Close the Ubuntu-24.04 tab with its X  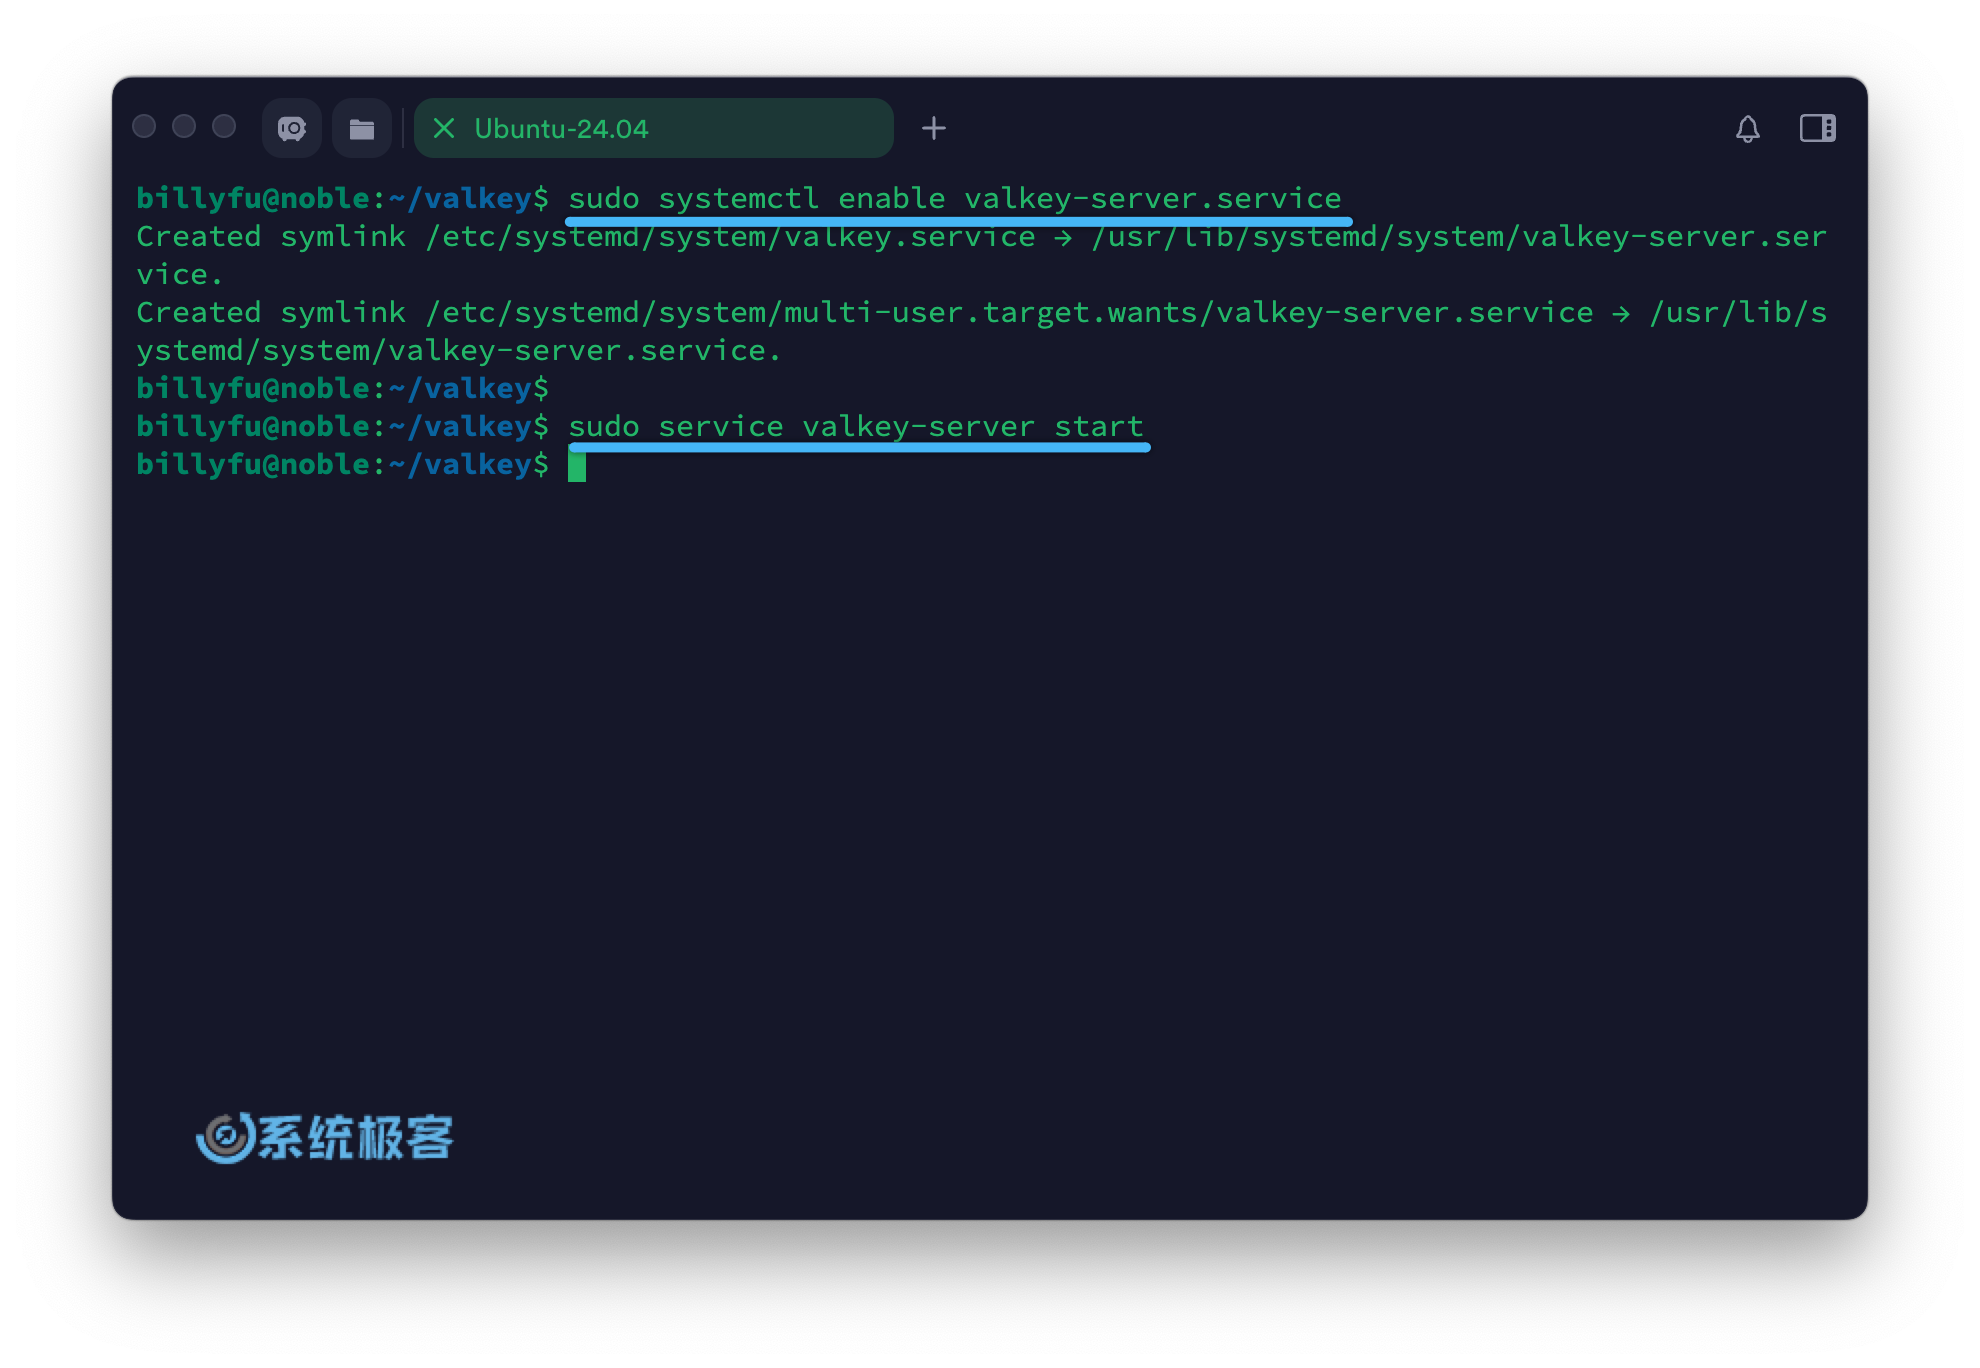444,128
